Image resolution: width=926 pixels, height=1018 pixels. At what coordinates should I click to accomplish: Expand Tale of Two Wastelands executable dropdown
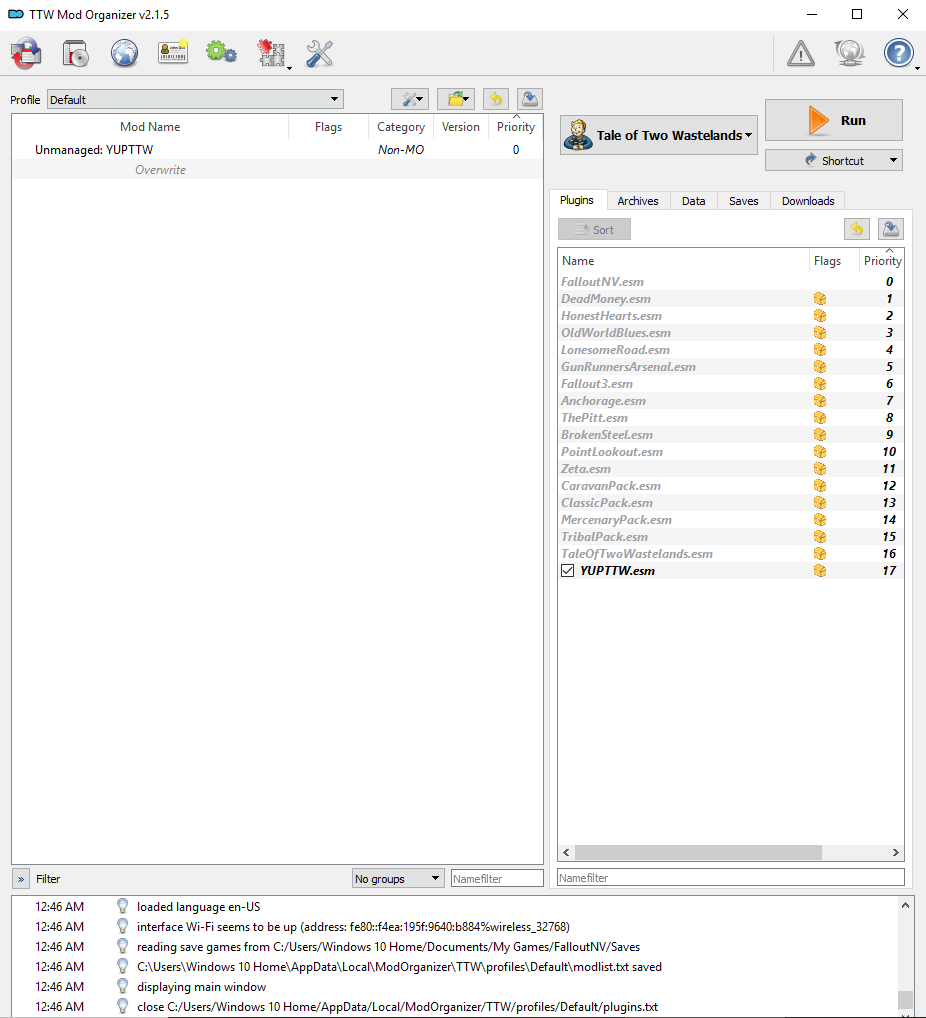658,135
